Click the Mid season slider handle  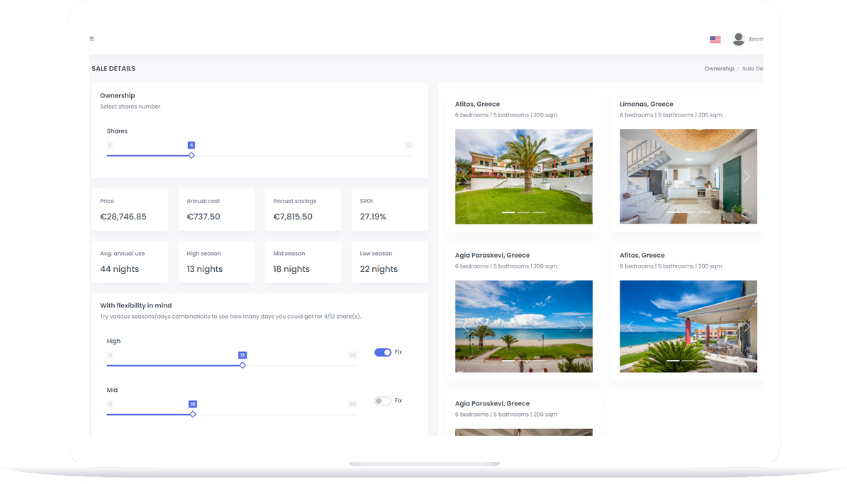point(193,414)
